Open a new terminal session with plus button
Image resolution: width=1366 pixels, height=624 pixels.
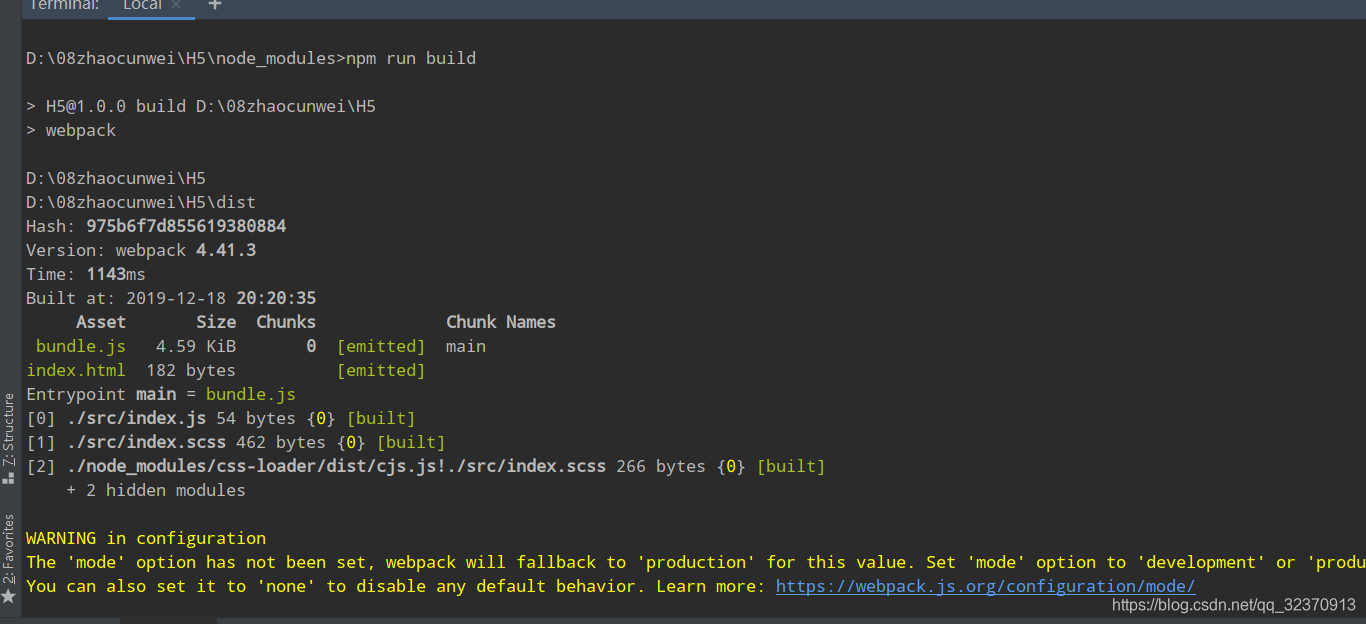click(215, 5)
